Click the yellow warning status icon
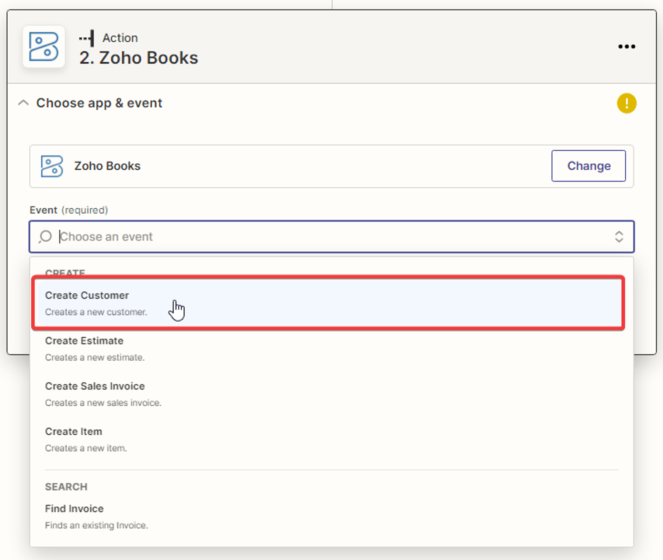This screenshot has width=663, height=560. point(626,103)
